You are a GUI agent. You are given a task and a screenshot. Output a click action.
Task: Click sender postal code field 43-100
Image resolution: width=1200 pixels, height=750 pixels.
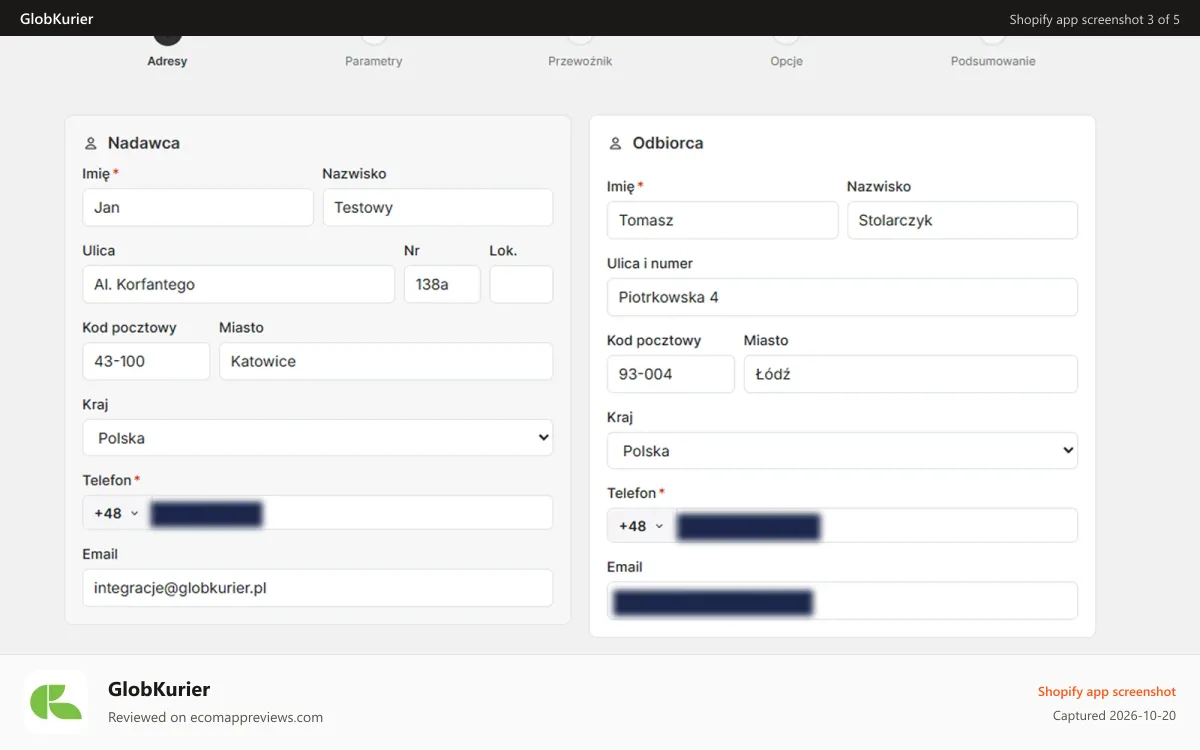click(146, 361)
